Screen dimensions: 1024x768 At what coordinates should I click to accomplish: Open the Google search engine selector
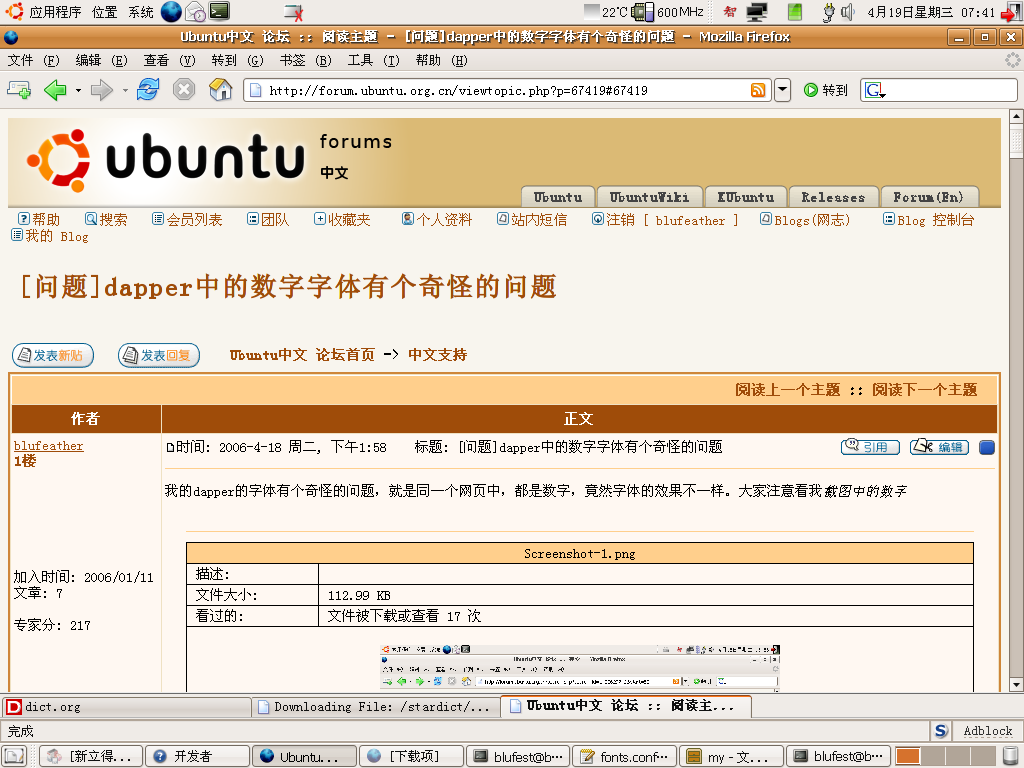tap(874, 90)
